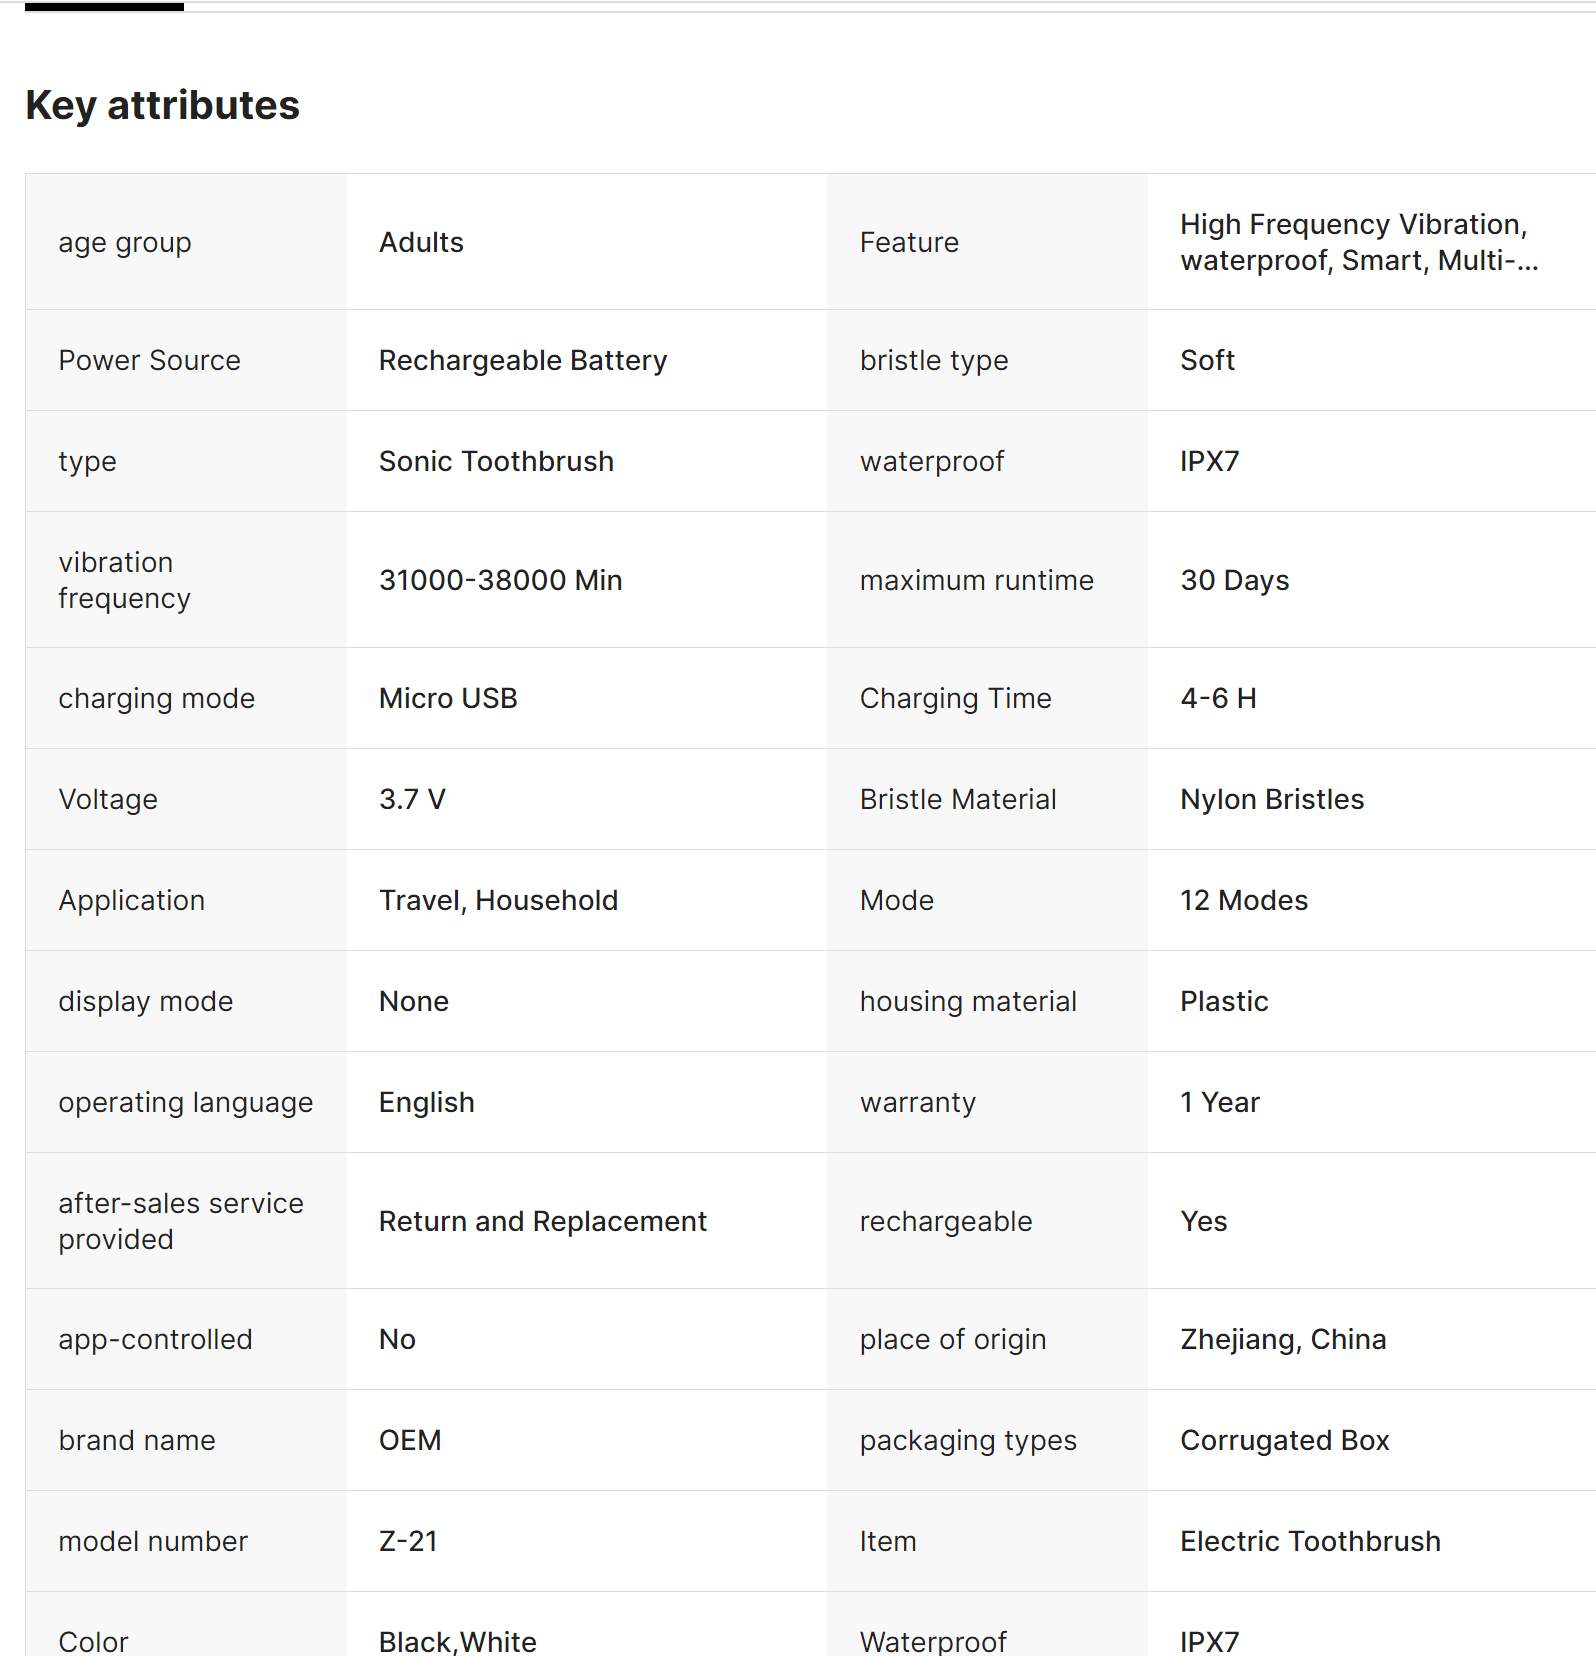Click the Nylon Bristles value

point(1271,799)
